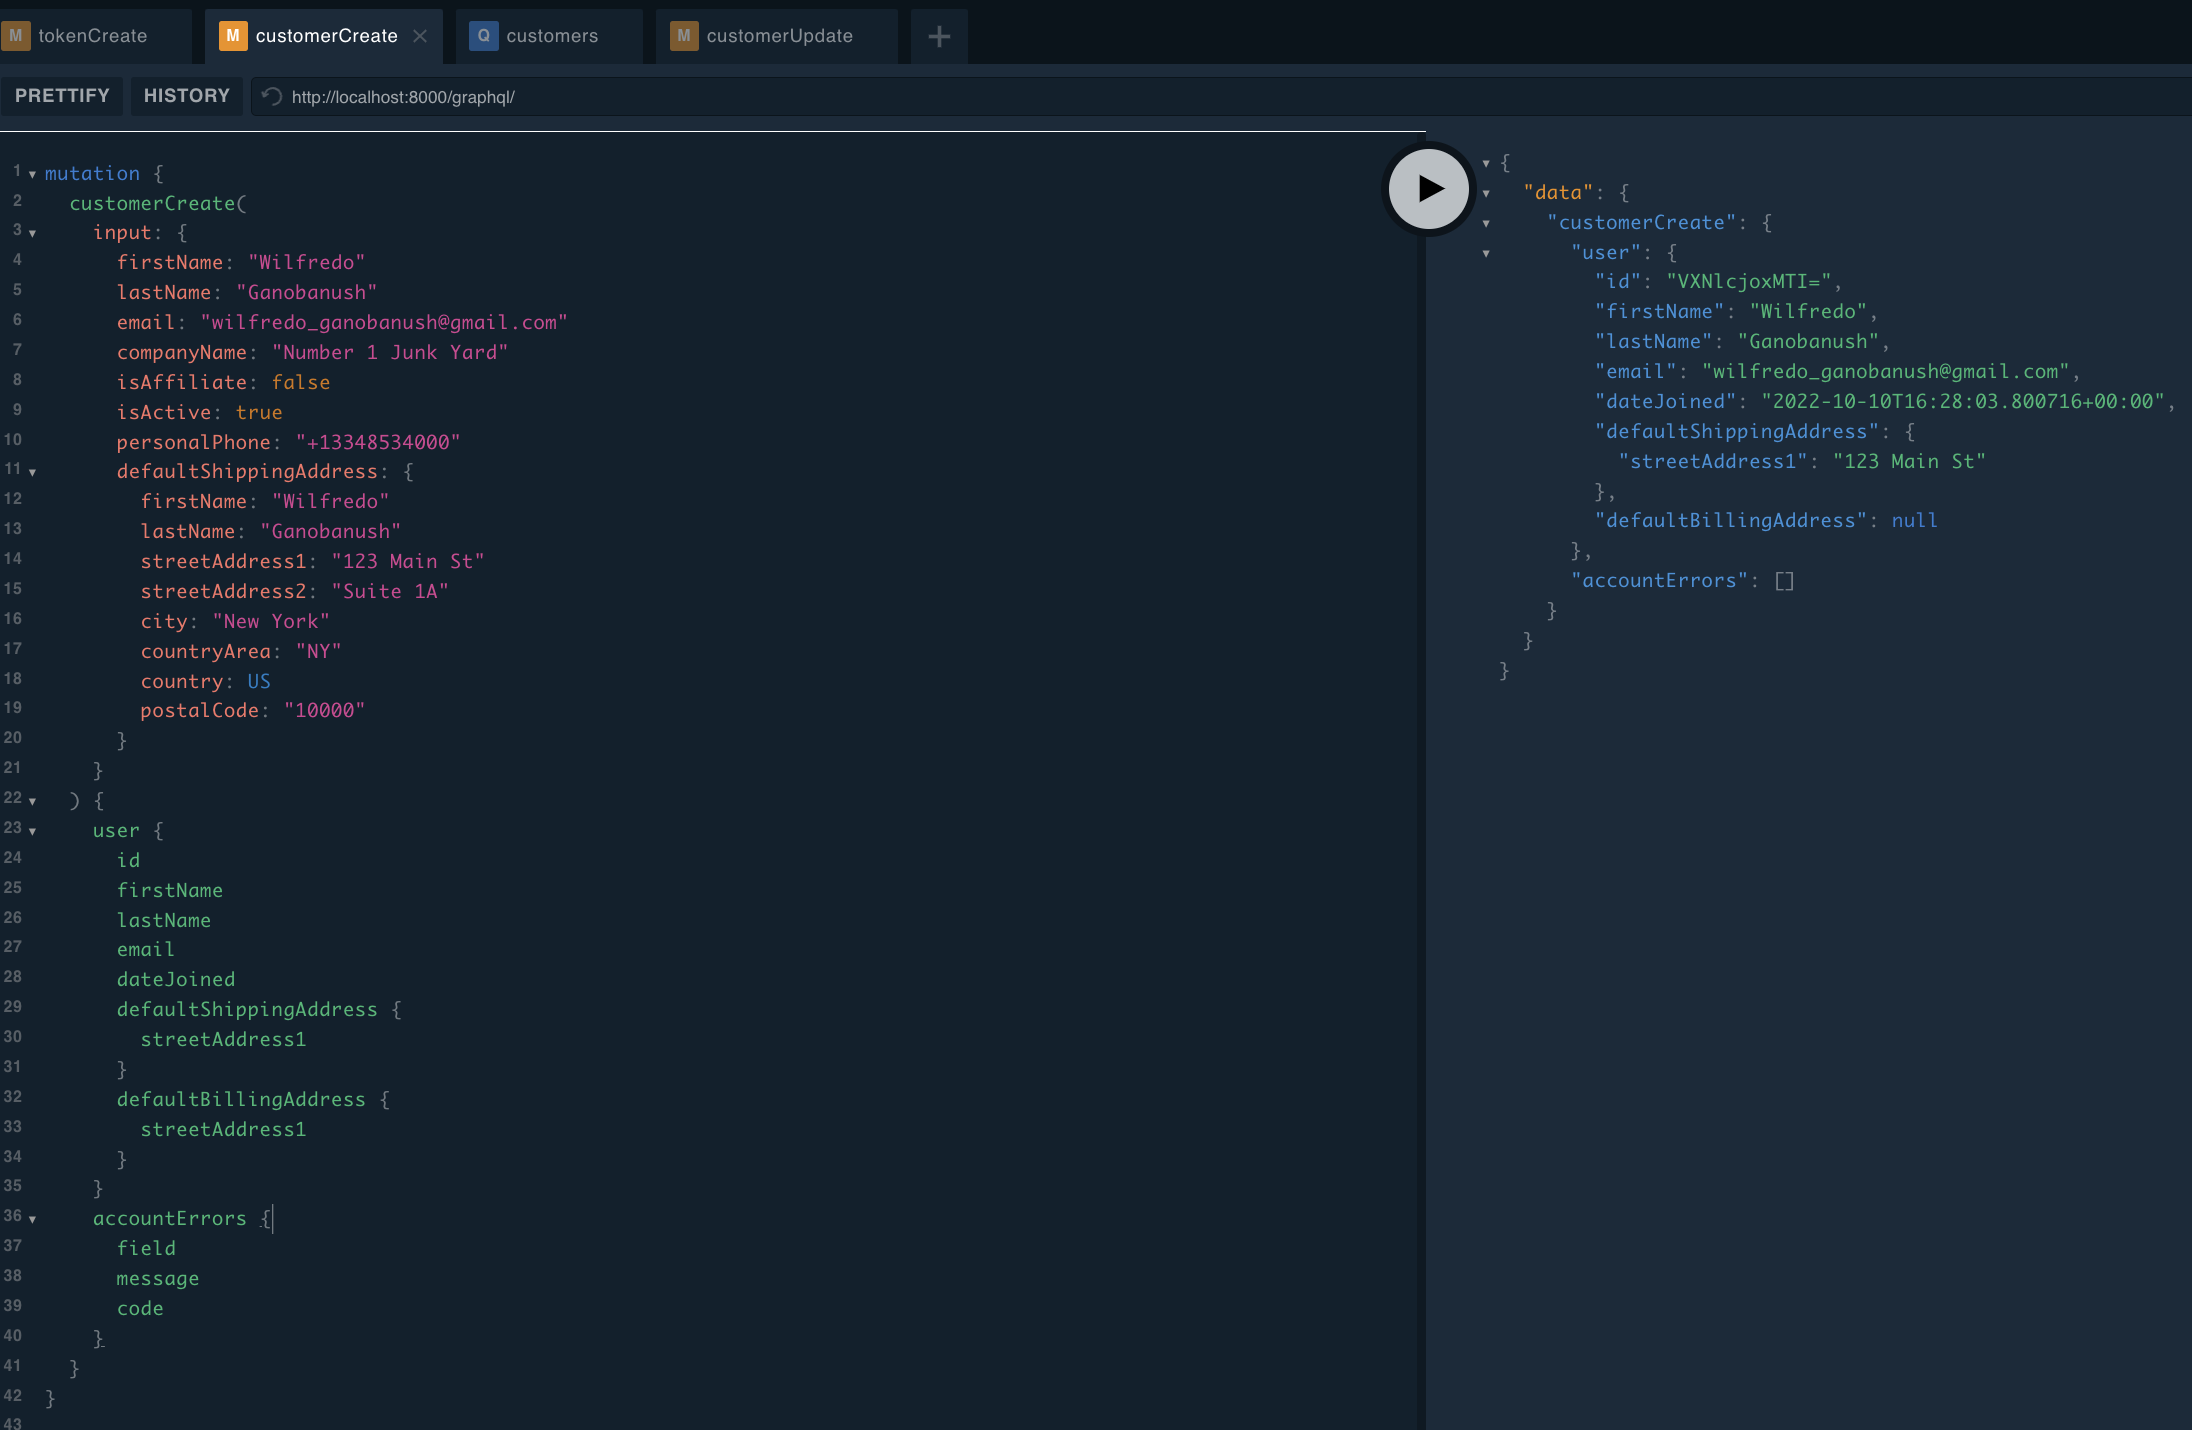2192x1430 pixels.
Task: Click the code field on line 39
Action: [140, 1308]
